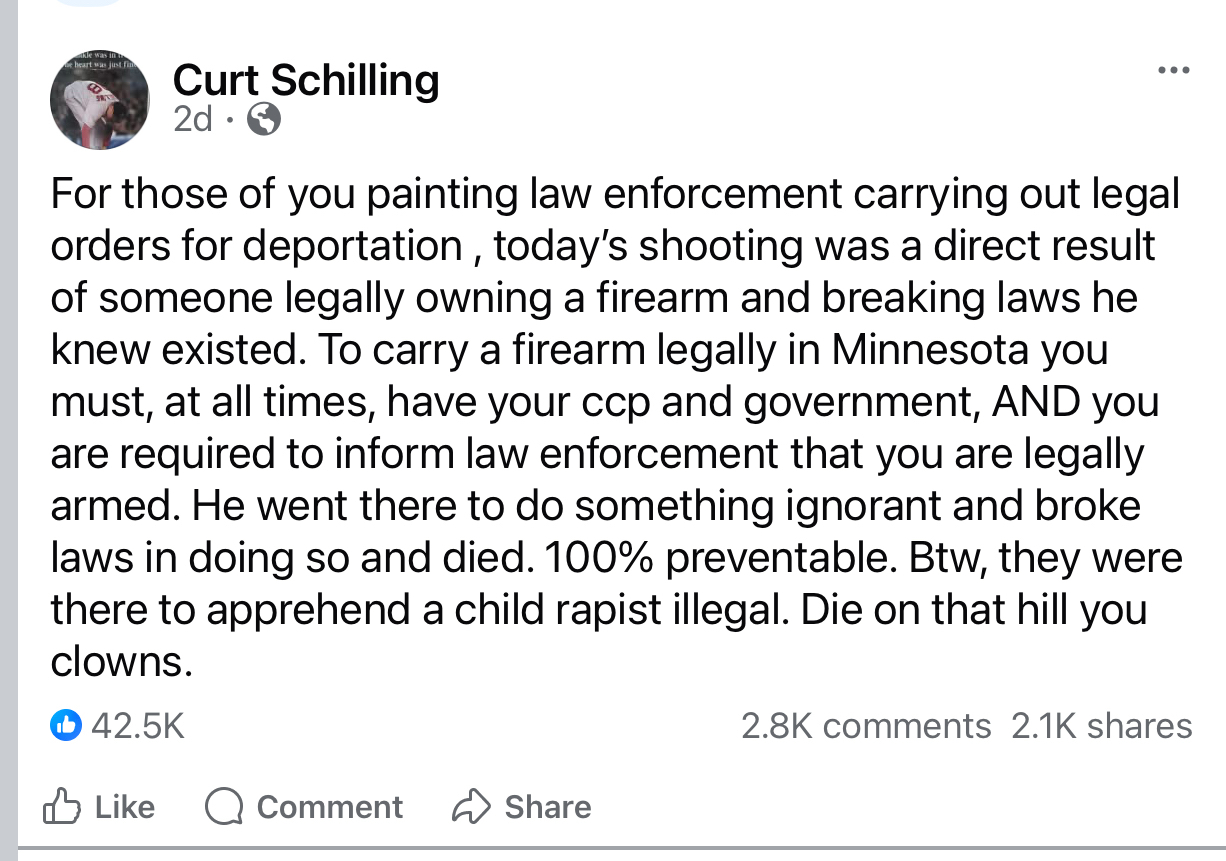
Task: Click the first line of the post text
Action: point(615,194)
